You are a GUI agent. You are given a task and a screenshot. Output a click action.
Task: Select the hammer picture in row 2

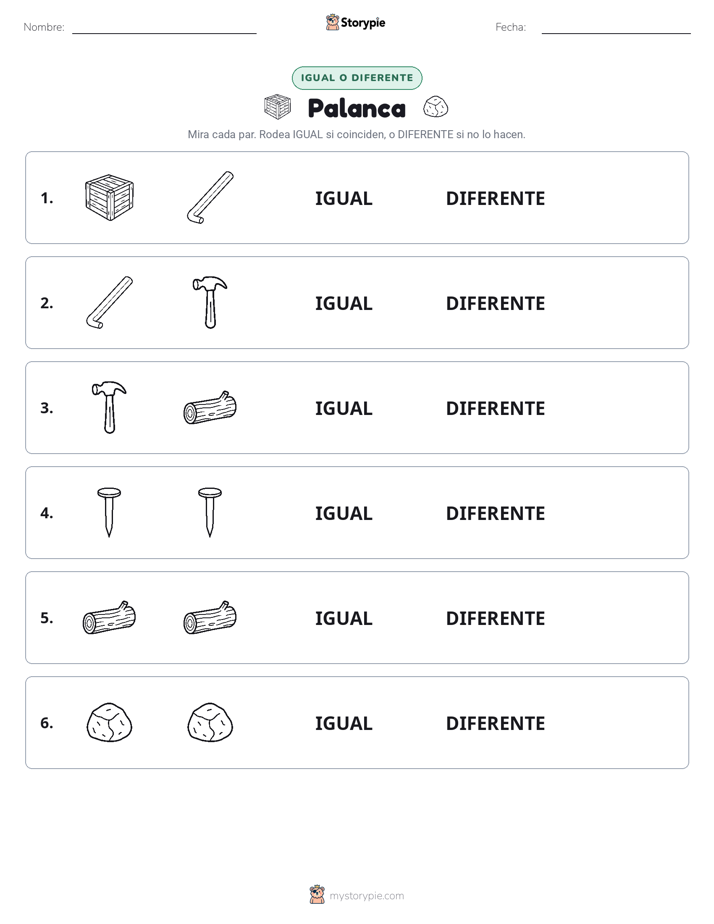(x=210, y=302)
